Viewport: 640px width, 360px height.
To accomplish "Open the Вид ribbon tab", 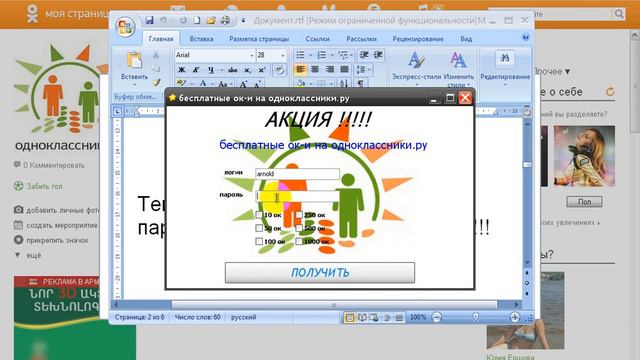I will click(x=466, y=39).
